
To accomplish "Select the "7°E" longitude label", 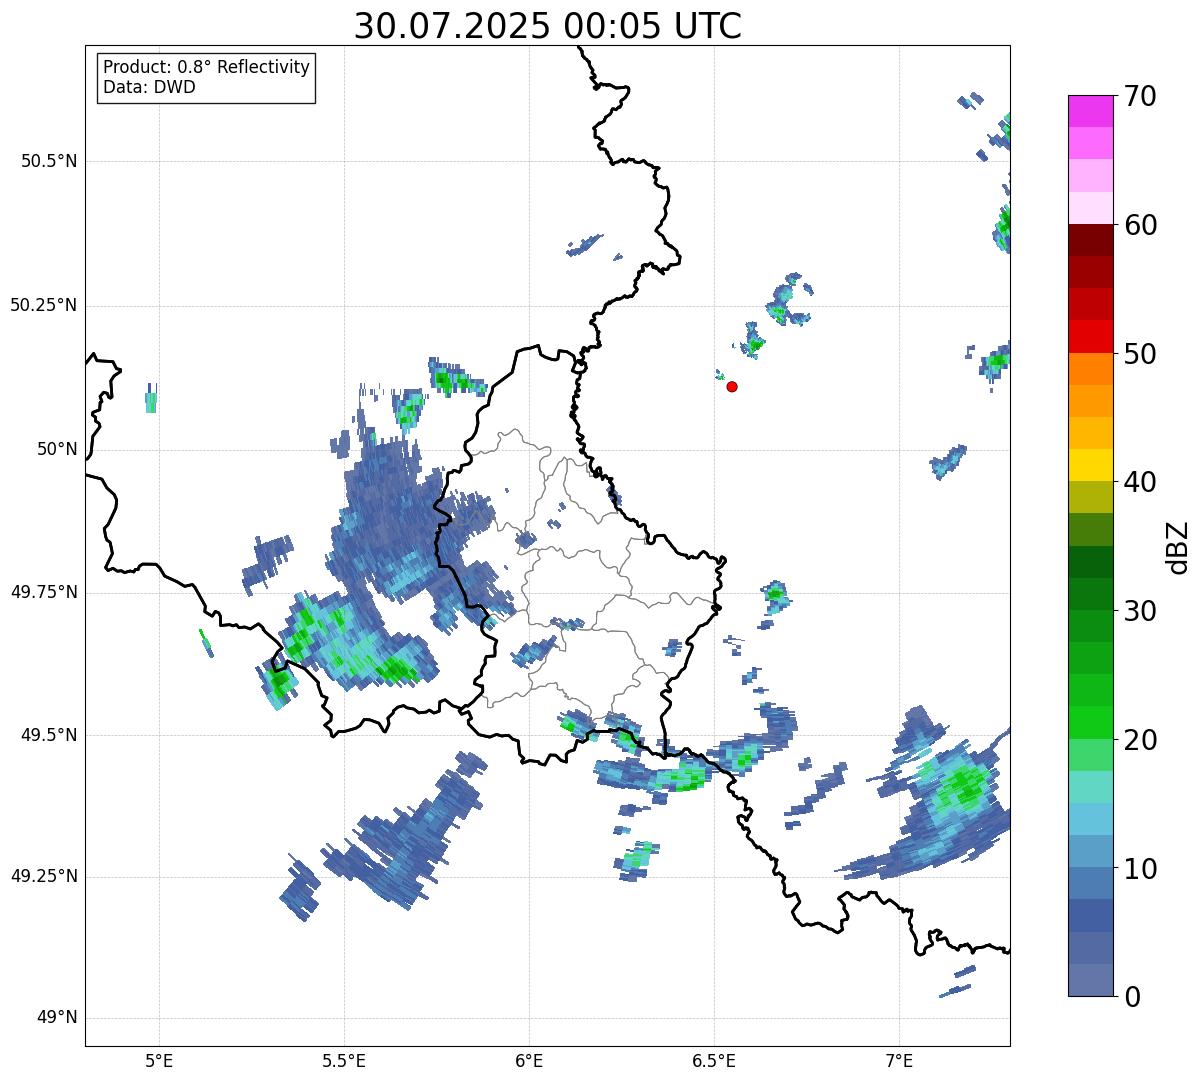I will point(899,1060).
